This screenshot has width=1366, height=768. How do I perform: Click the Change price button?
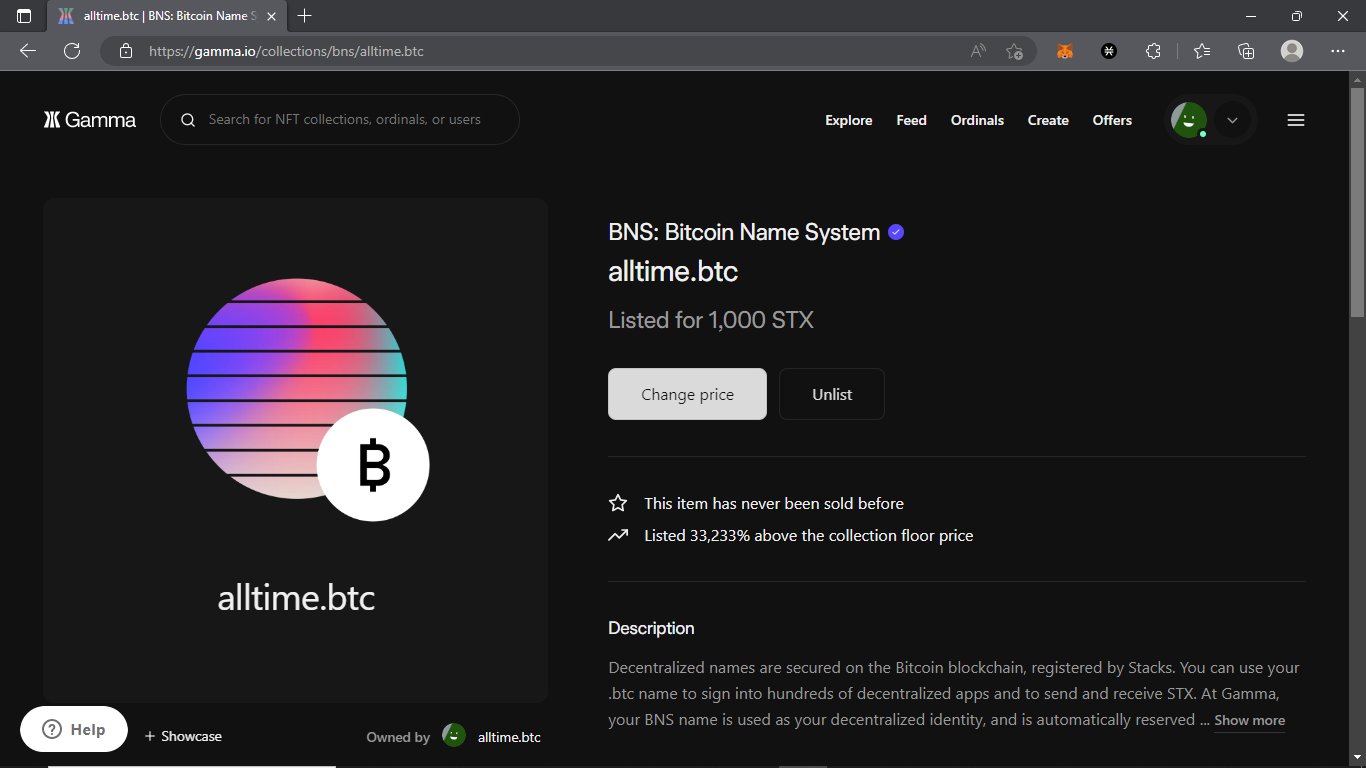point(687,393)
